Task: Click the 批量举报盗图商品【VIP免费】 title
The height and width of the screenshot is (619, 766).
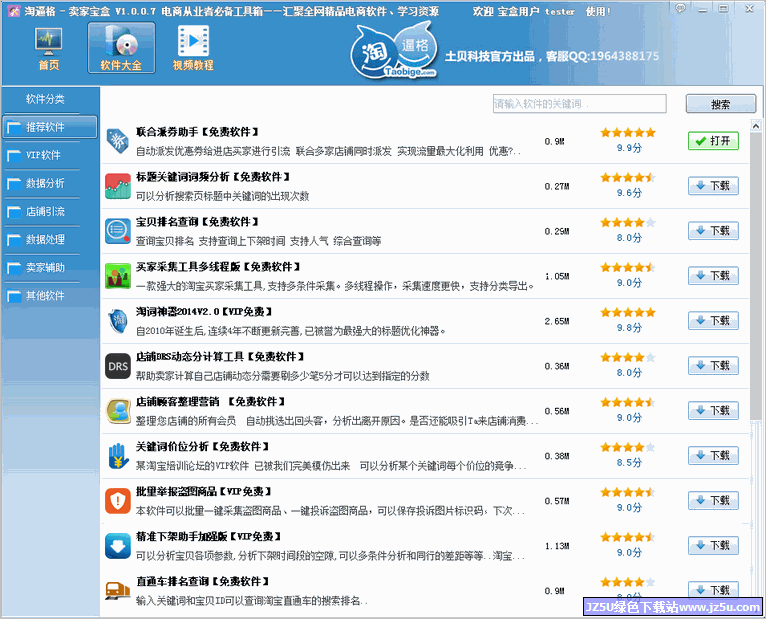Action: pyautogui.click(x=203, y=491)
